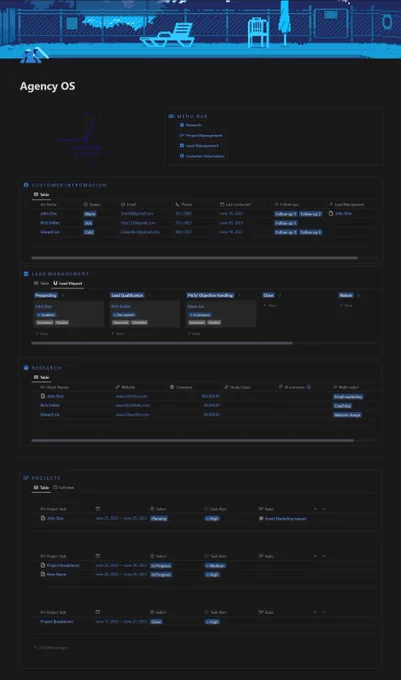
Task: Click the Pitch/ Objection Handling column label
Action: click(210, 295)
